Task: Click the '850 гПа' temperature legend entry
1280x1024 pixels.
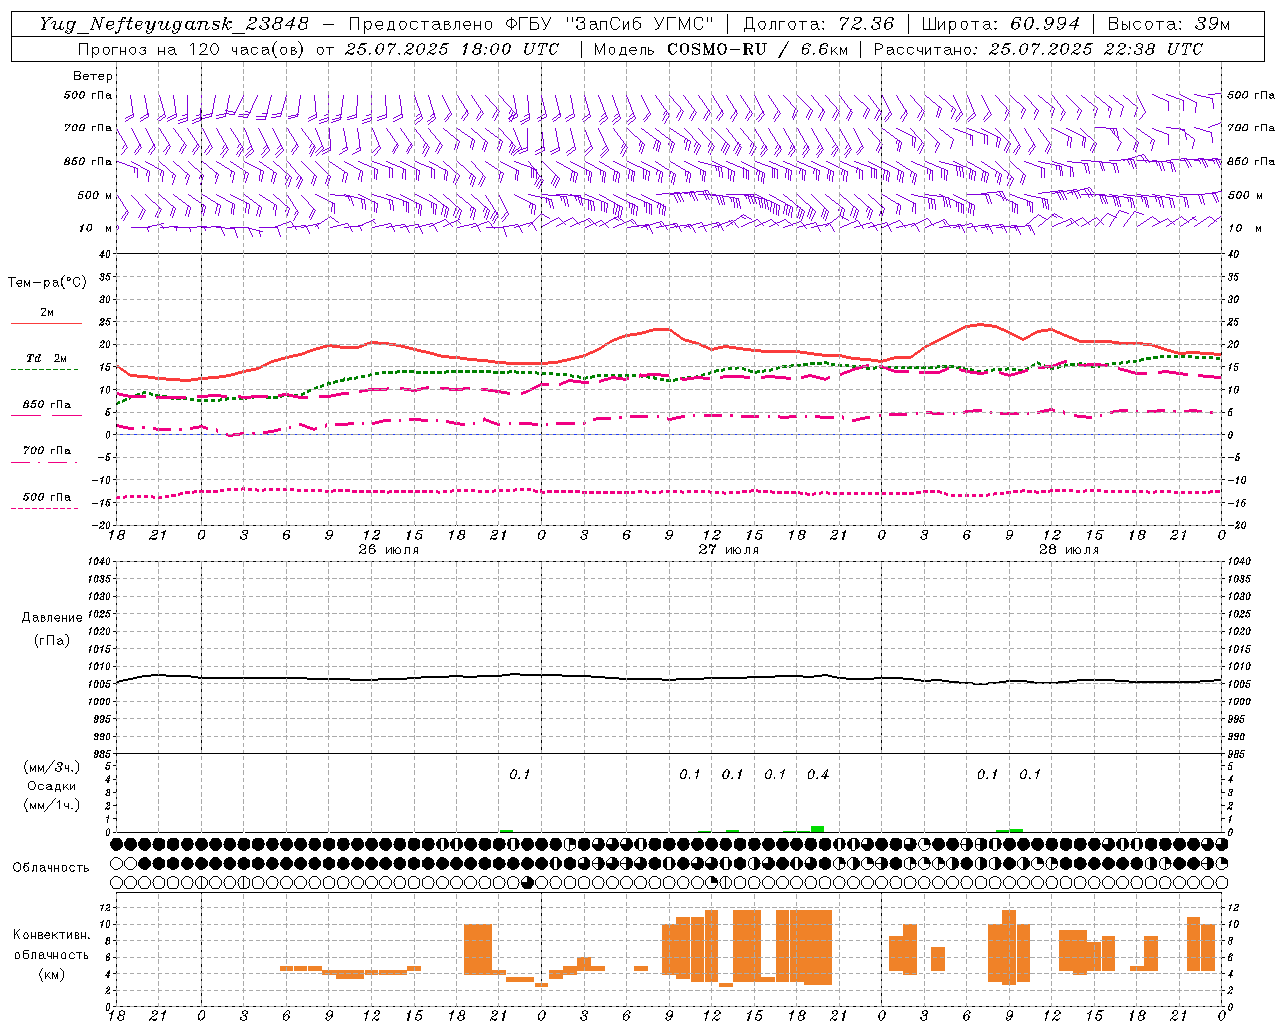Action: point(47,405)
